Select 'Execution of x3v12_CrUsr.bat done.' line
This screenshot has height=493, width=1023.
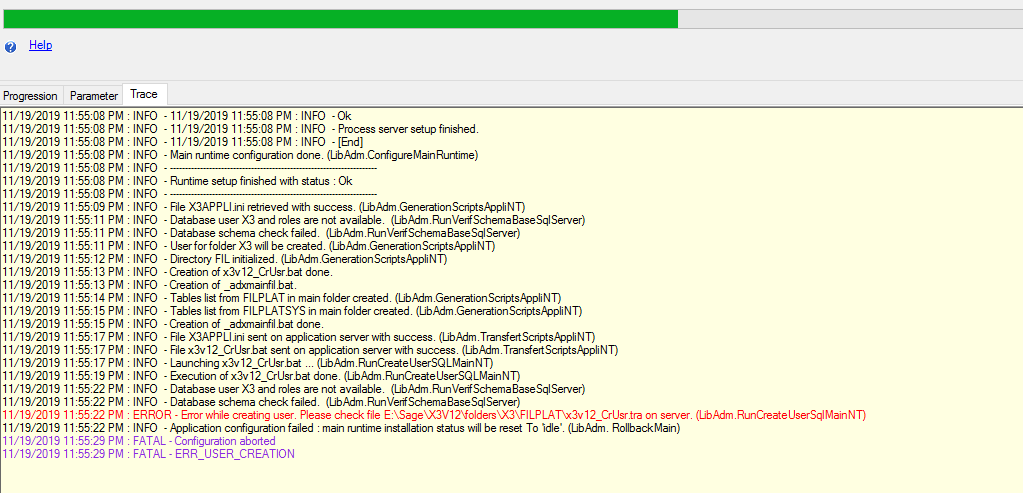point(261,376)
